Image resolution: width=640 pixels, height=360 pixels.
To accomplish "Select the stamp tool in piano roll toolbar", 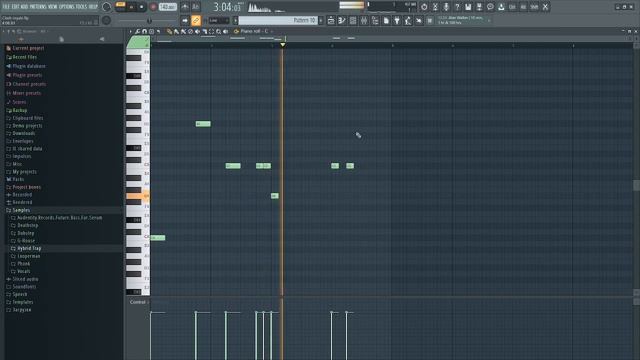I will coord(151,31).
